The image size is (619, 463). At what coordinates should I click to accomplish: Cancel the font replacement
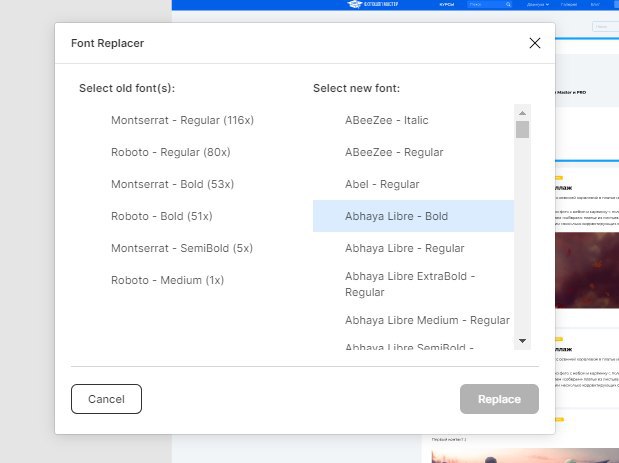tap(106, 399)
